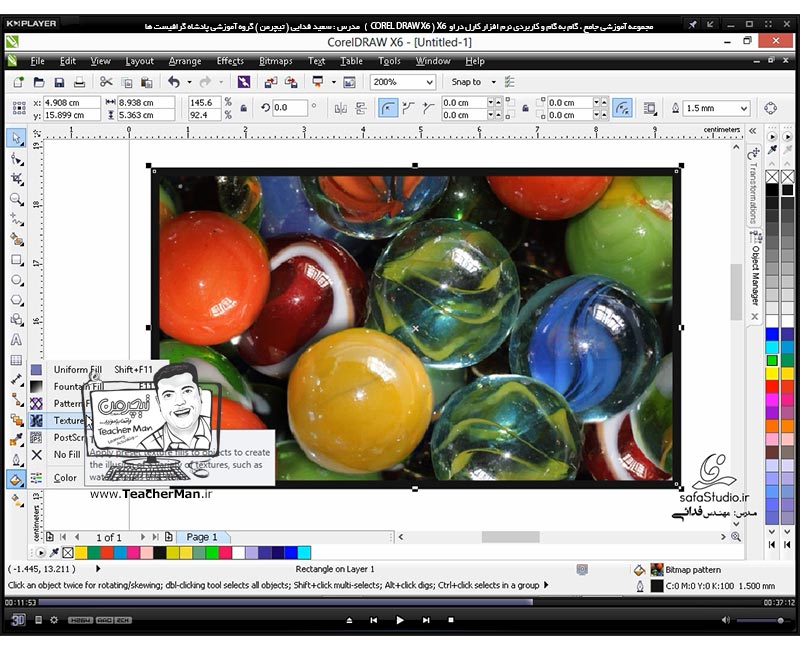Click the KMPlayer seek progress bar
Image resolution: width=800 pixels, height=650 pixels.
(x=399, y=603)
